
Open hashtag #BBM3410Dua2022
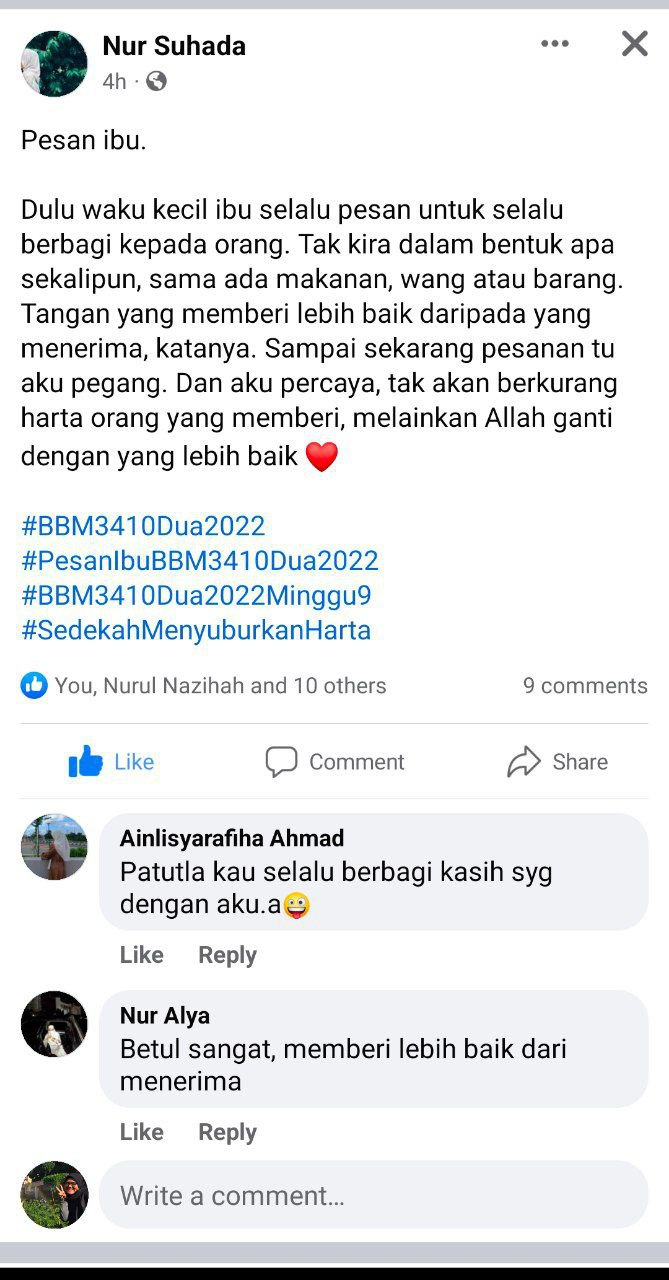143,526
